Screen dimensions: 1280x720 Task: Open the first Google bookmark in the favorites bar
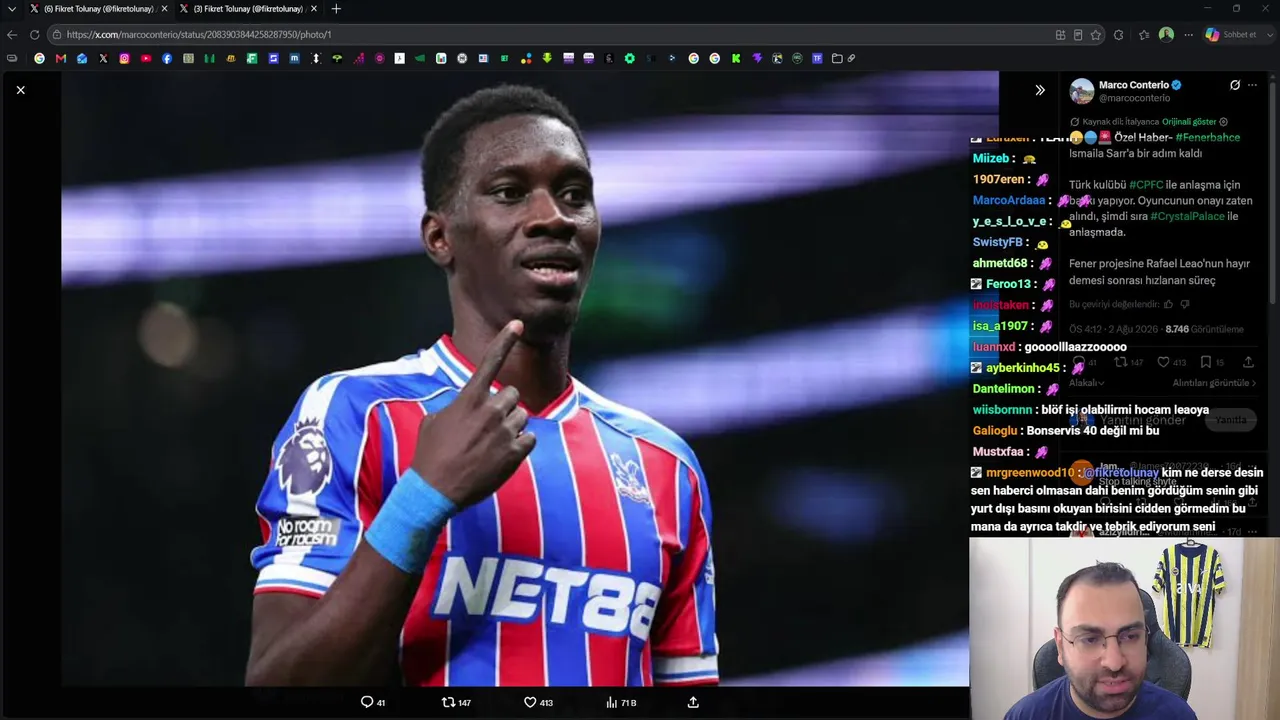[x=40, y=58]
